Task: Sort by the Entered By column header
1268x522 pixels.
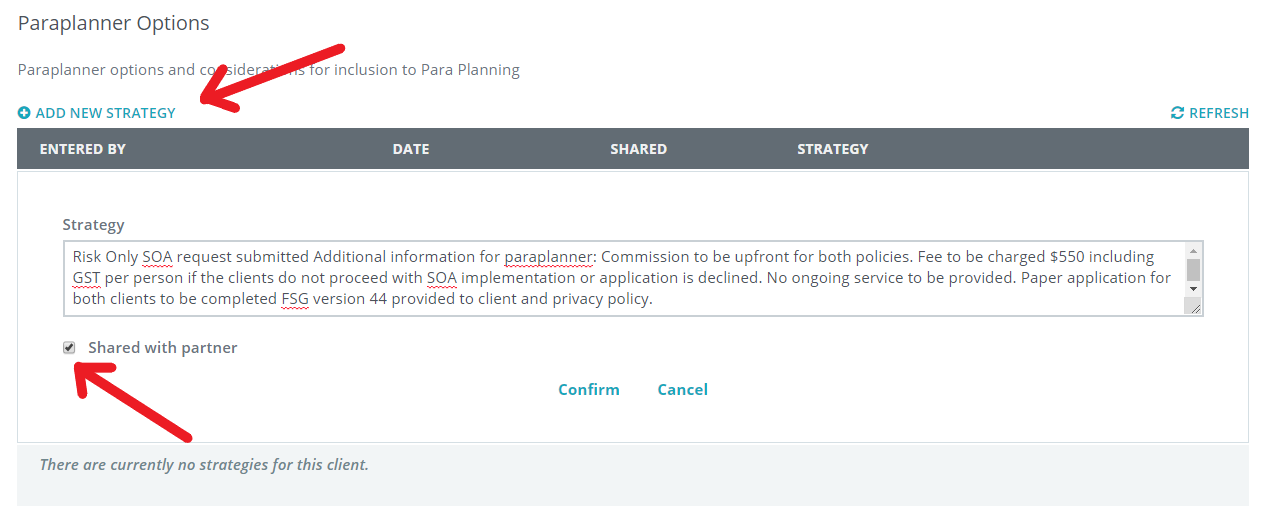Action: pyautogui.click(x=83, y=149)
